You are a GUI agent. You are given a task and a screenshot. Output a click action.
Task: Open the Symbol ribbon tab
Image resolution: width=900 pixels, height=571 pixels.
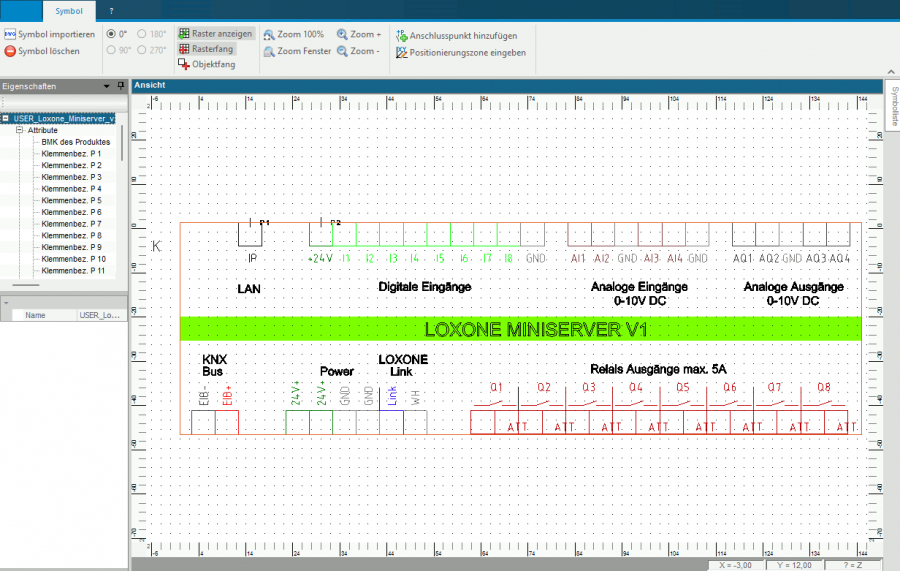pos(69,11)
